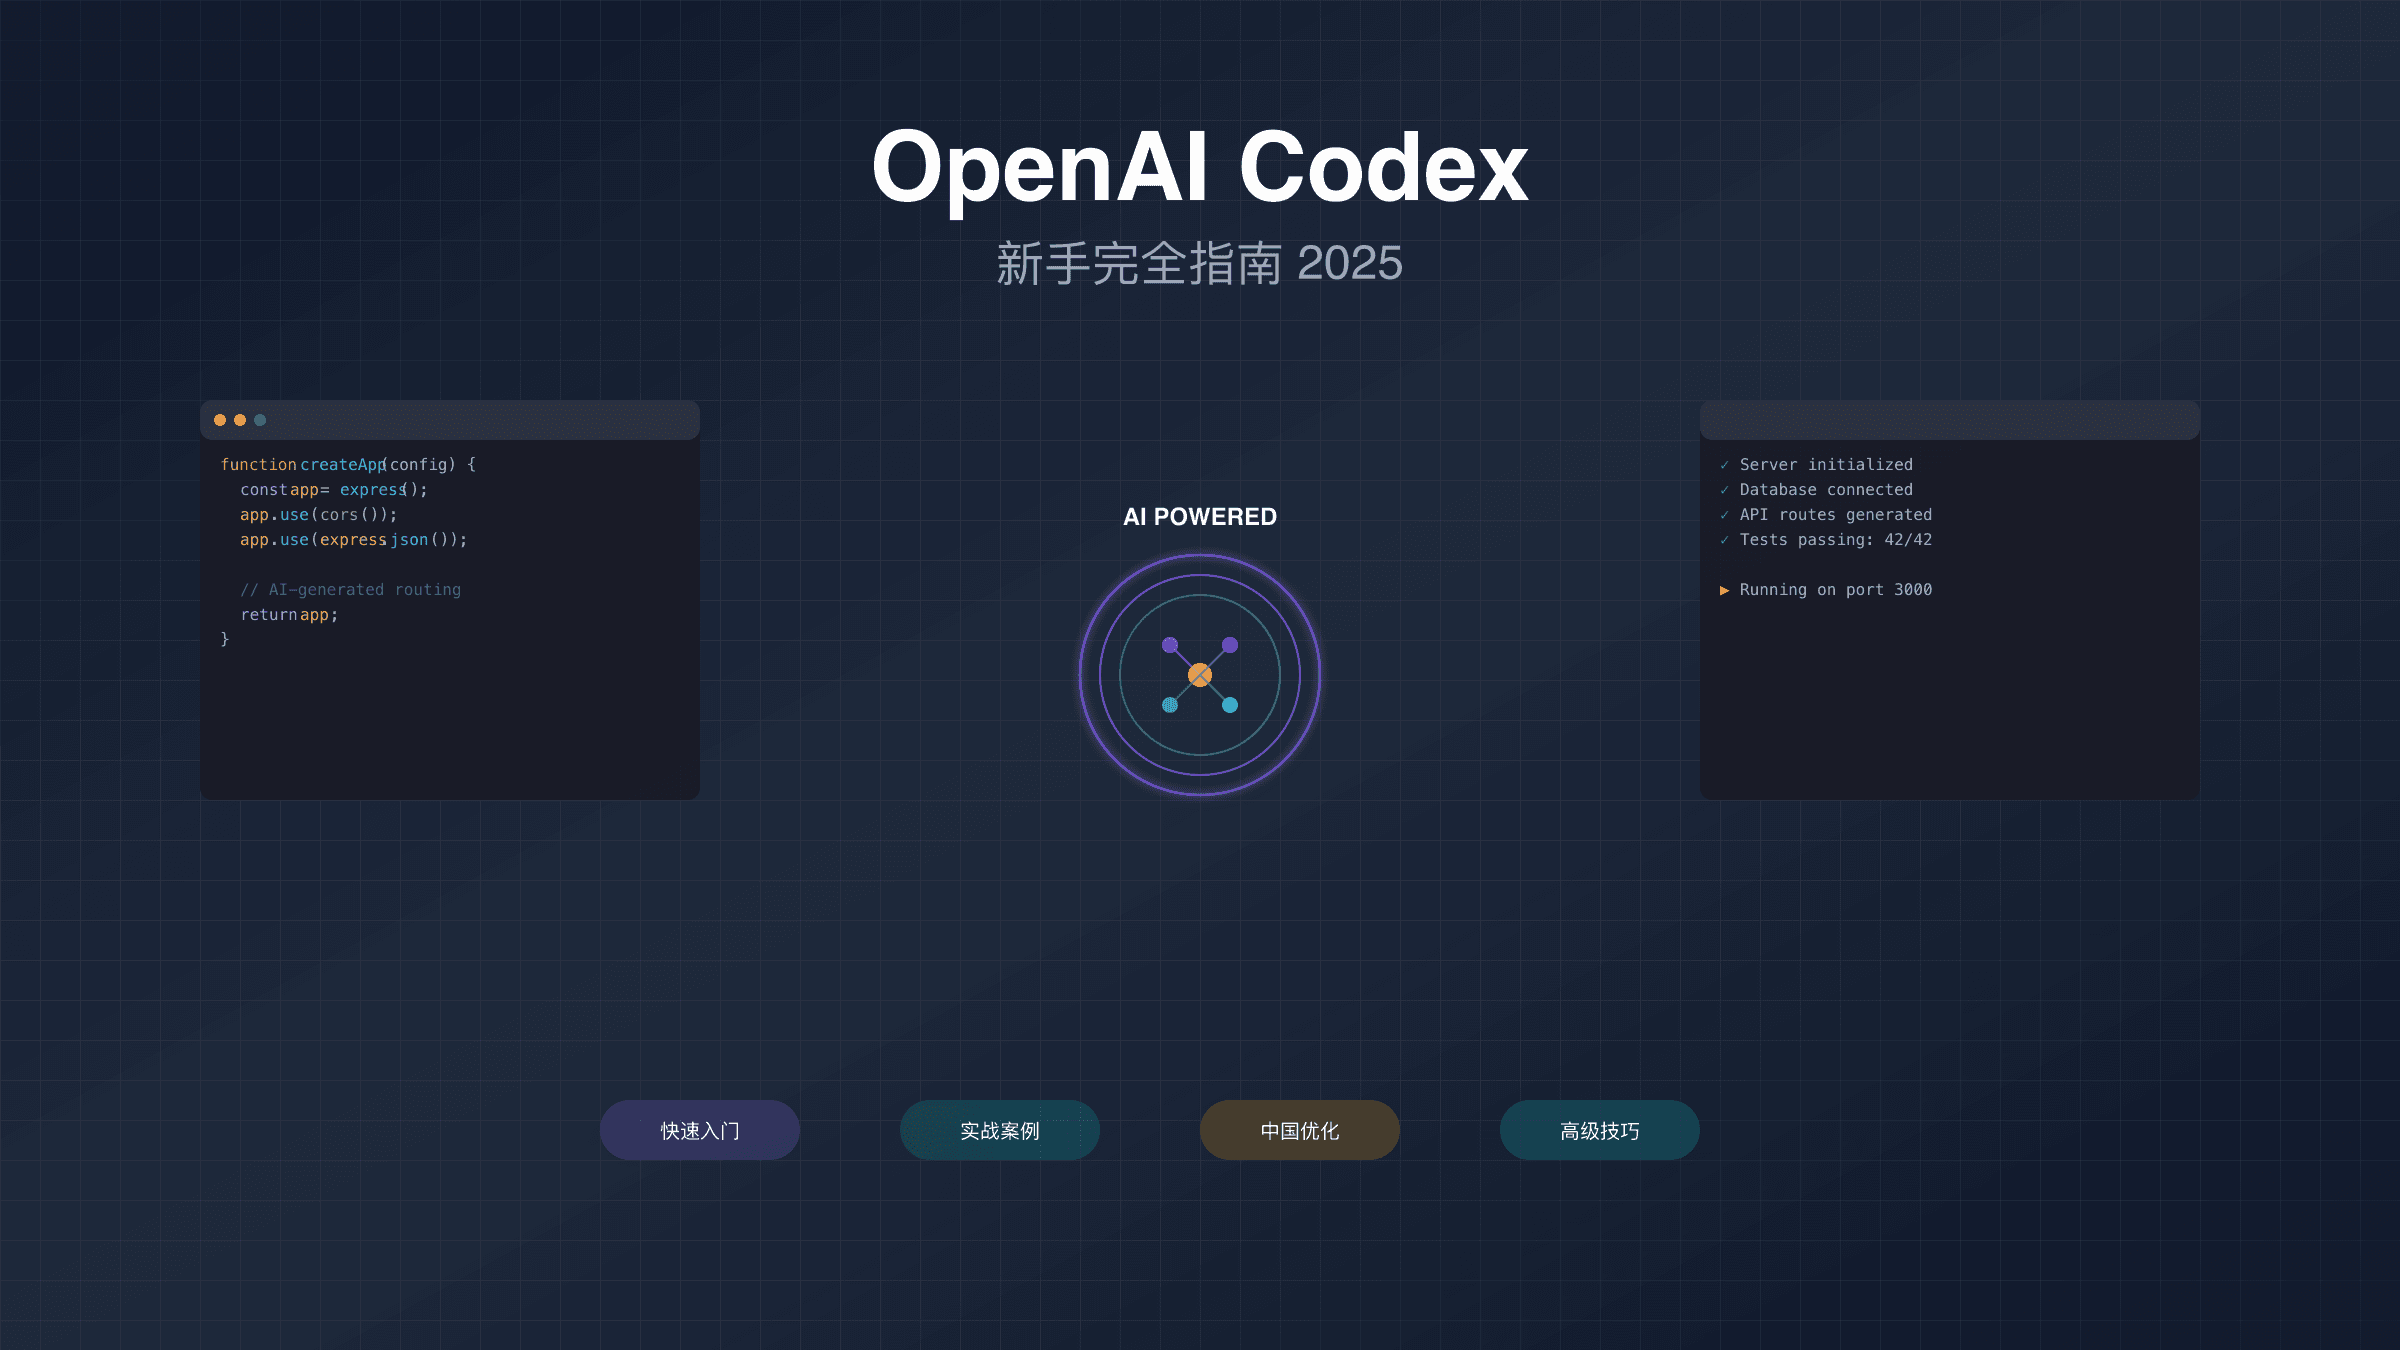Click the checkmark beside 'Server initialized'
Viewport: 2400px width, 1350px height.
coord(1725,464)
